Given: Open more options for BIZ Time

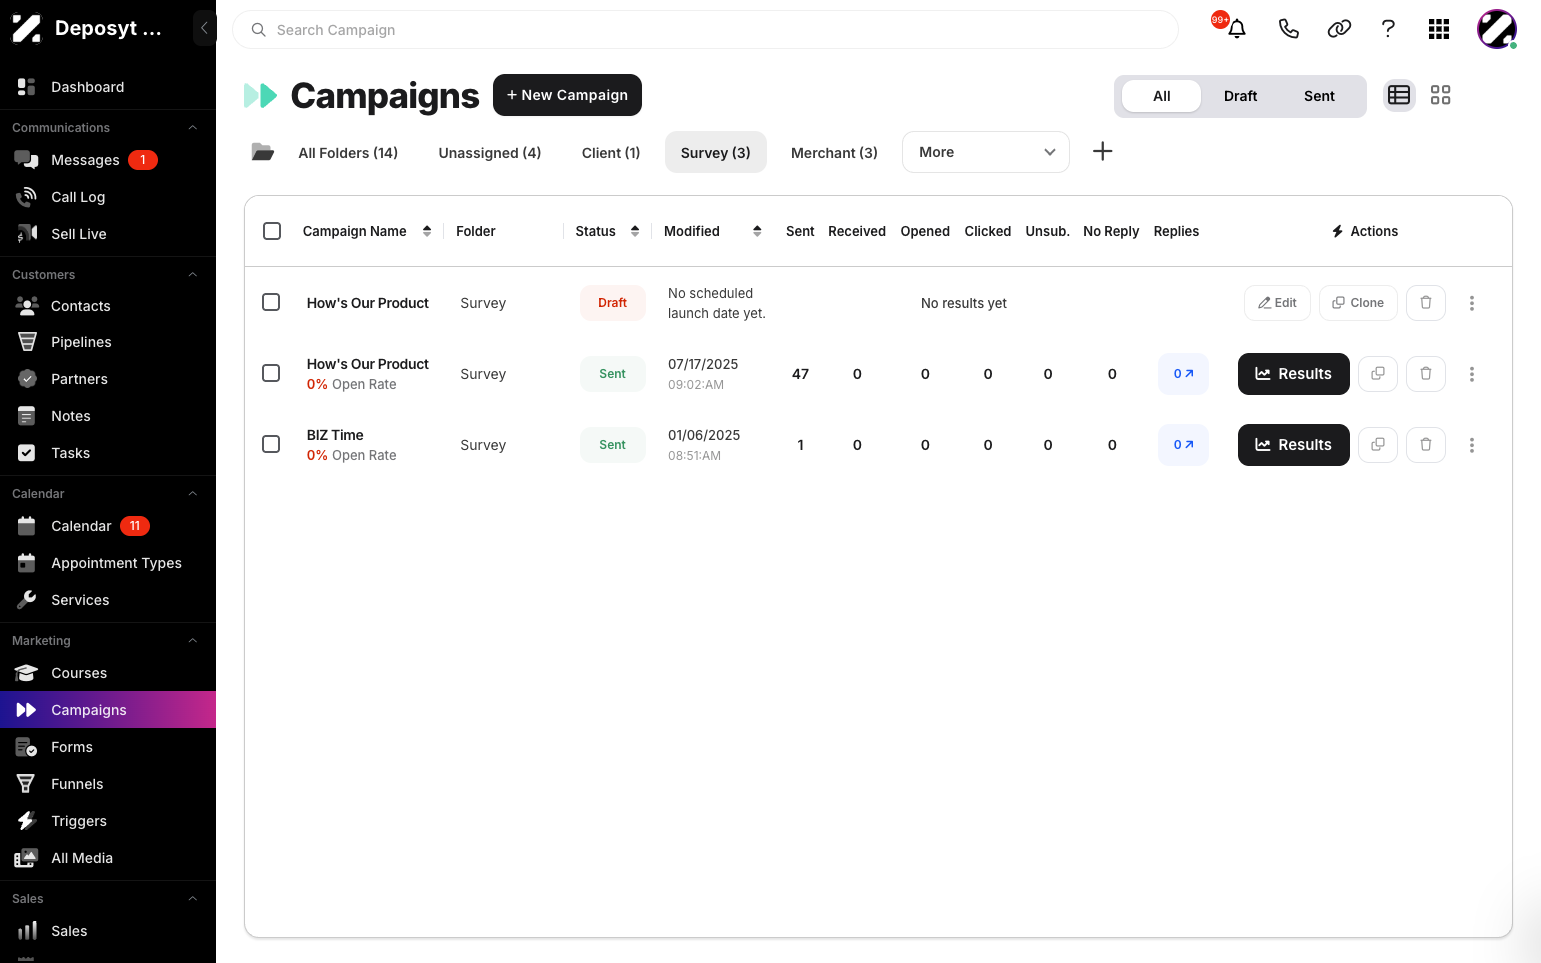Looking at the screenshot, I should click(1472, 445).
